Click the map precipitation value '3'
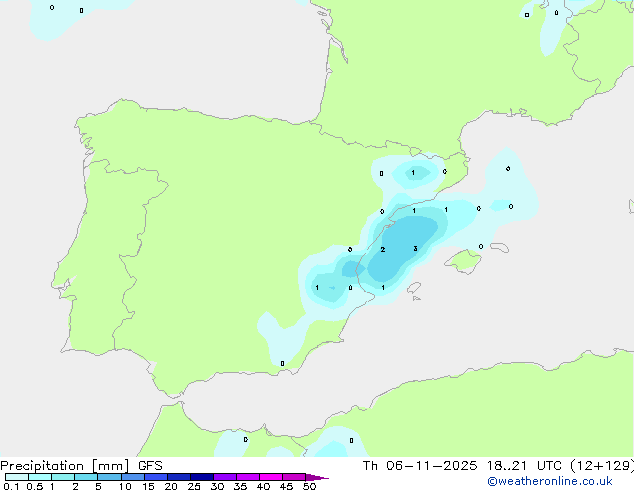Viewport: 634px width, 490px height. pyautogui.click(x=415, y=248)
